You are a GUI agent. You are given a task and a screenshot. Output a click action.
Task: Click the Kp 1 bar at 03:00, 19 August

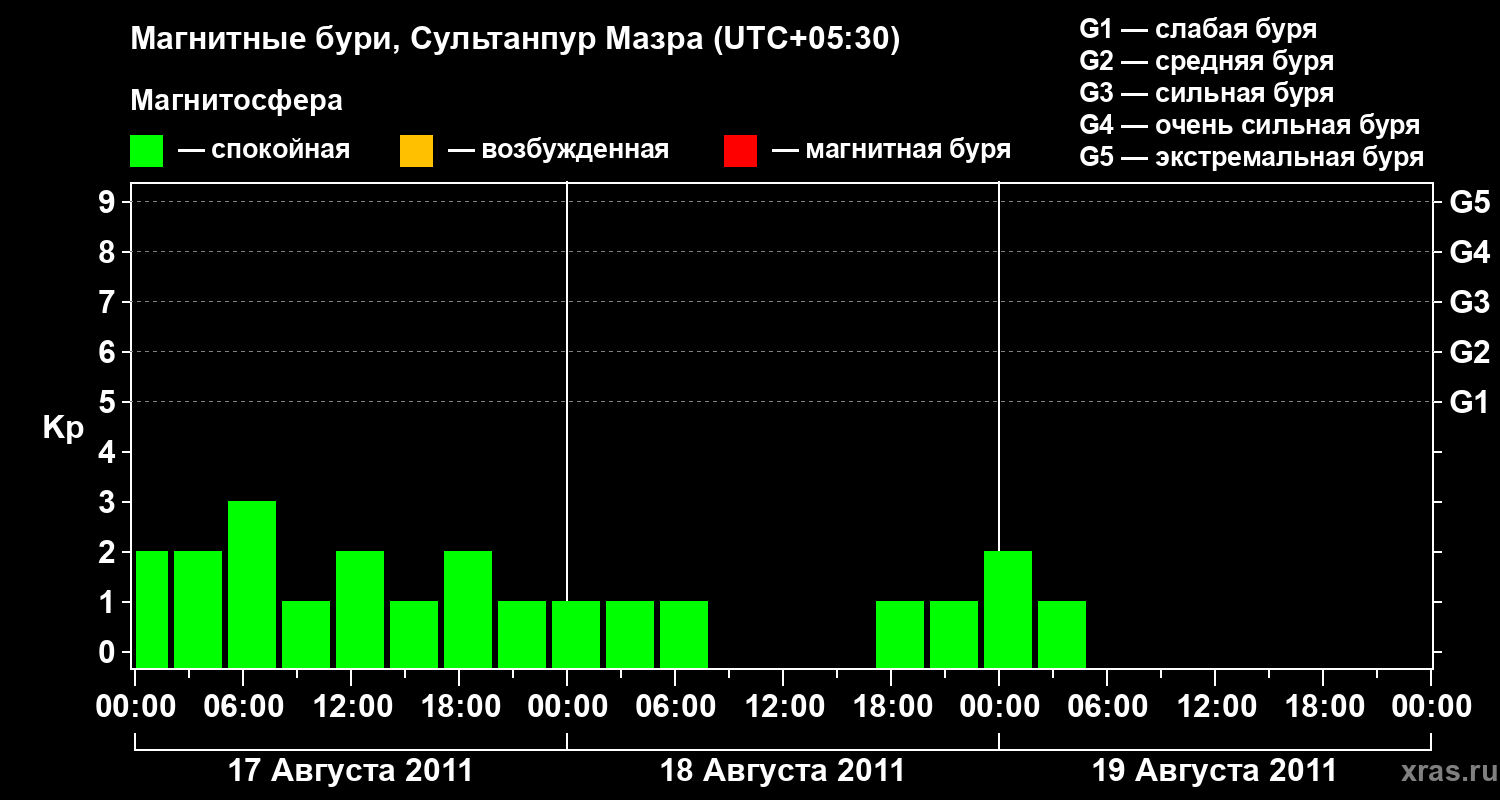click(1062, 634)
